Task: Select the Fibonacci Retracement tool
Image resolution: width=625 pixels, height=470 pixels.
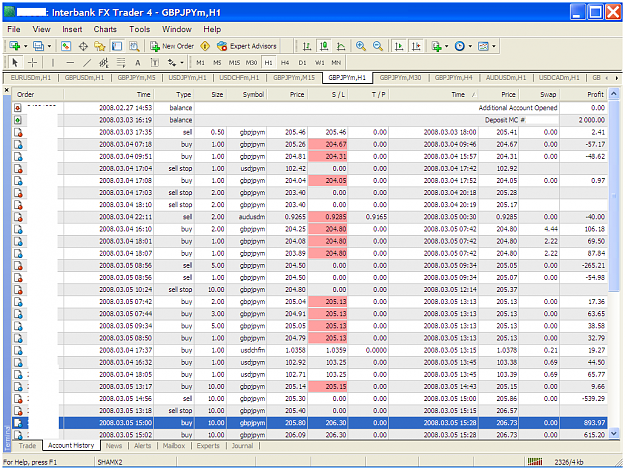Action: click(121, 63)
